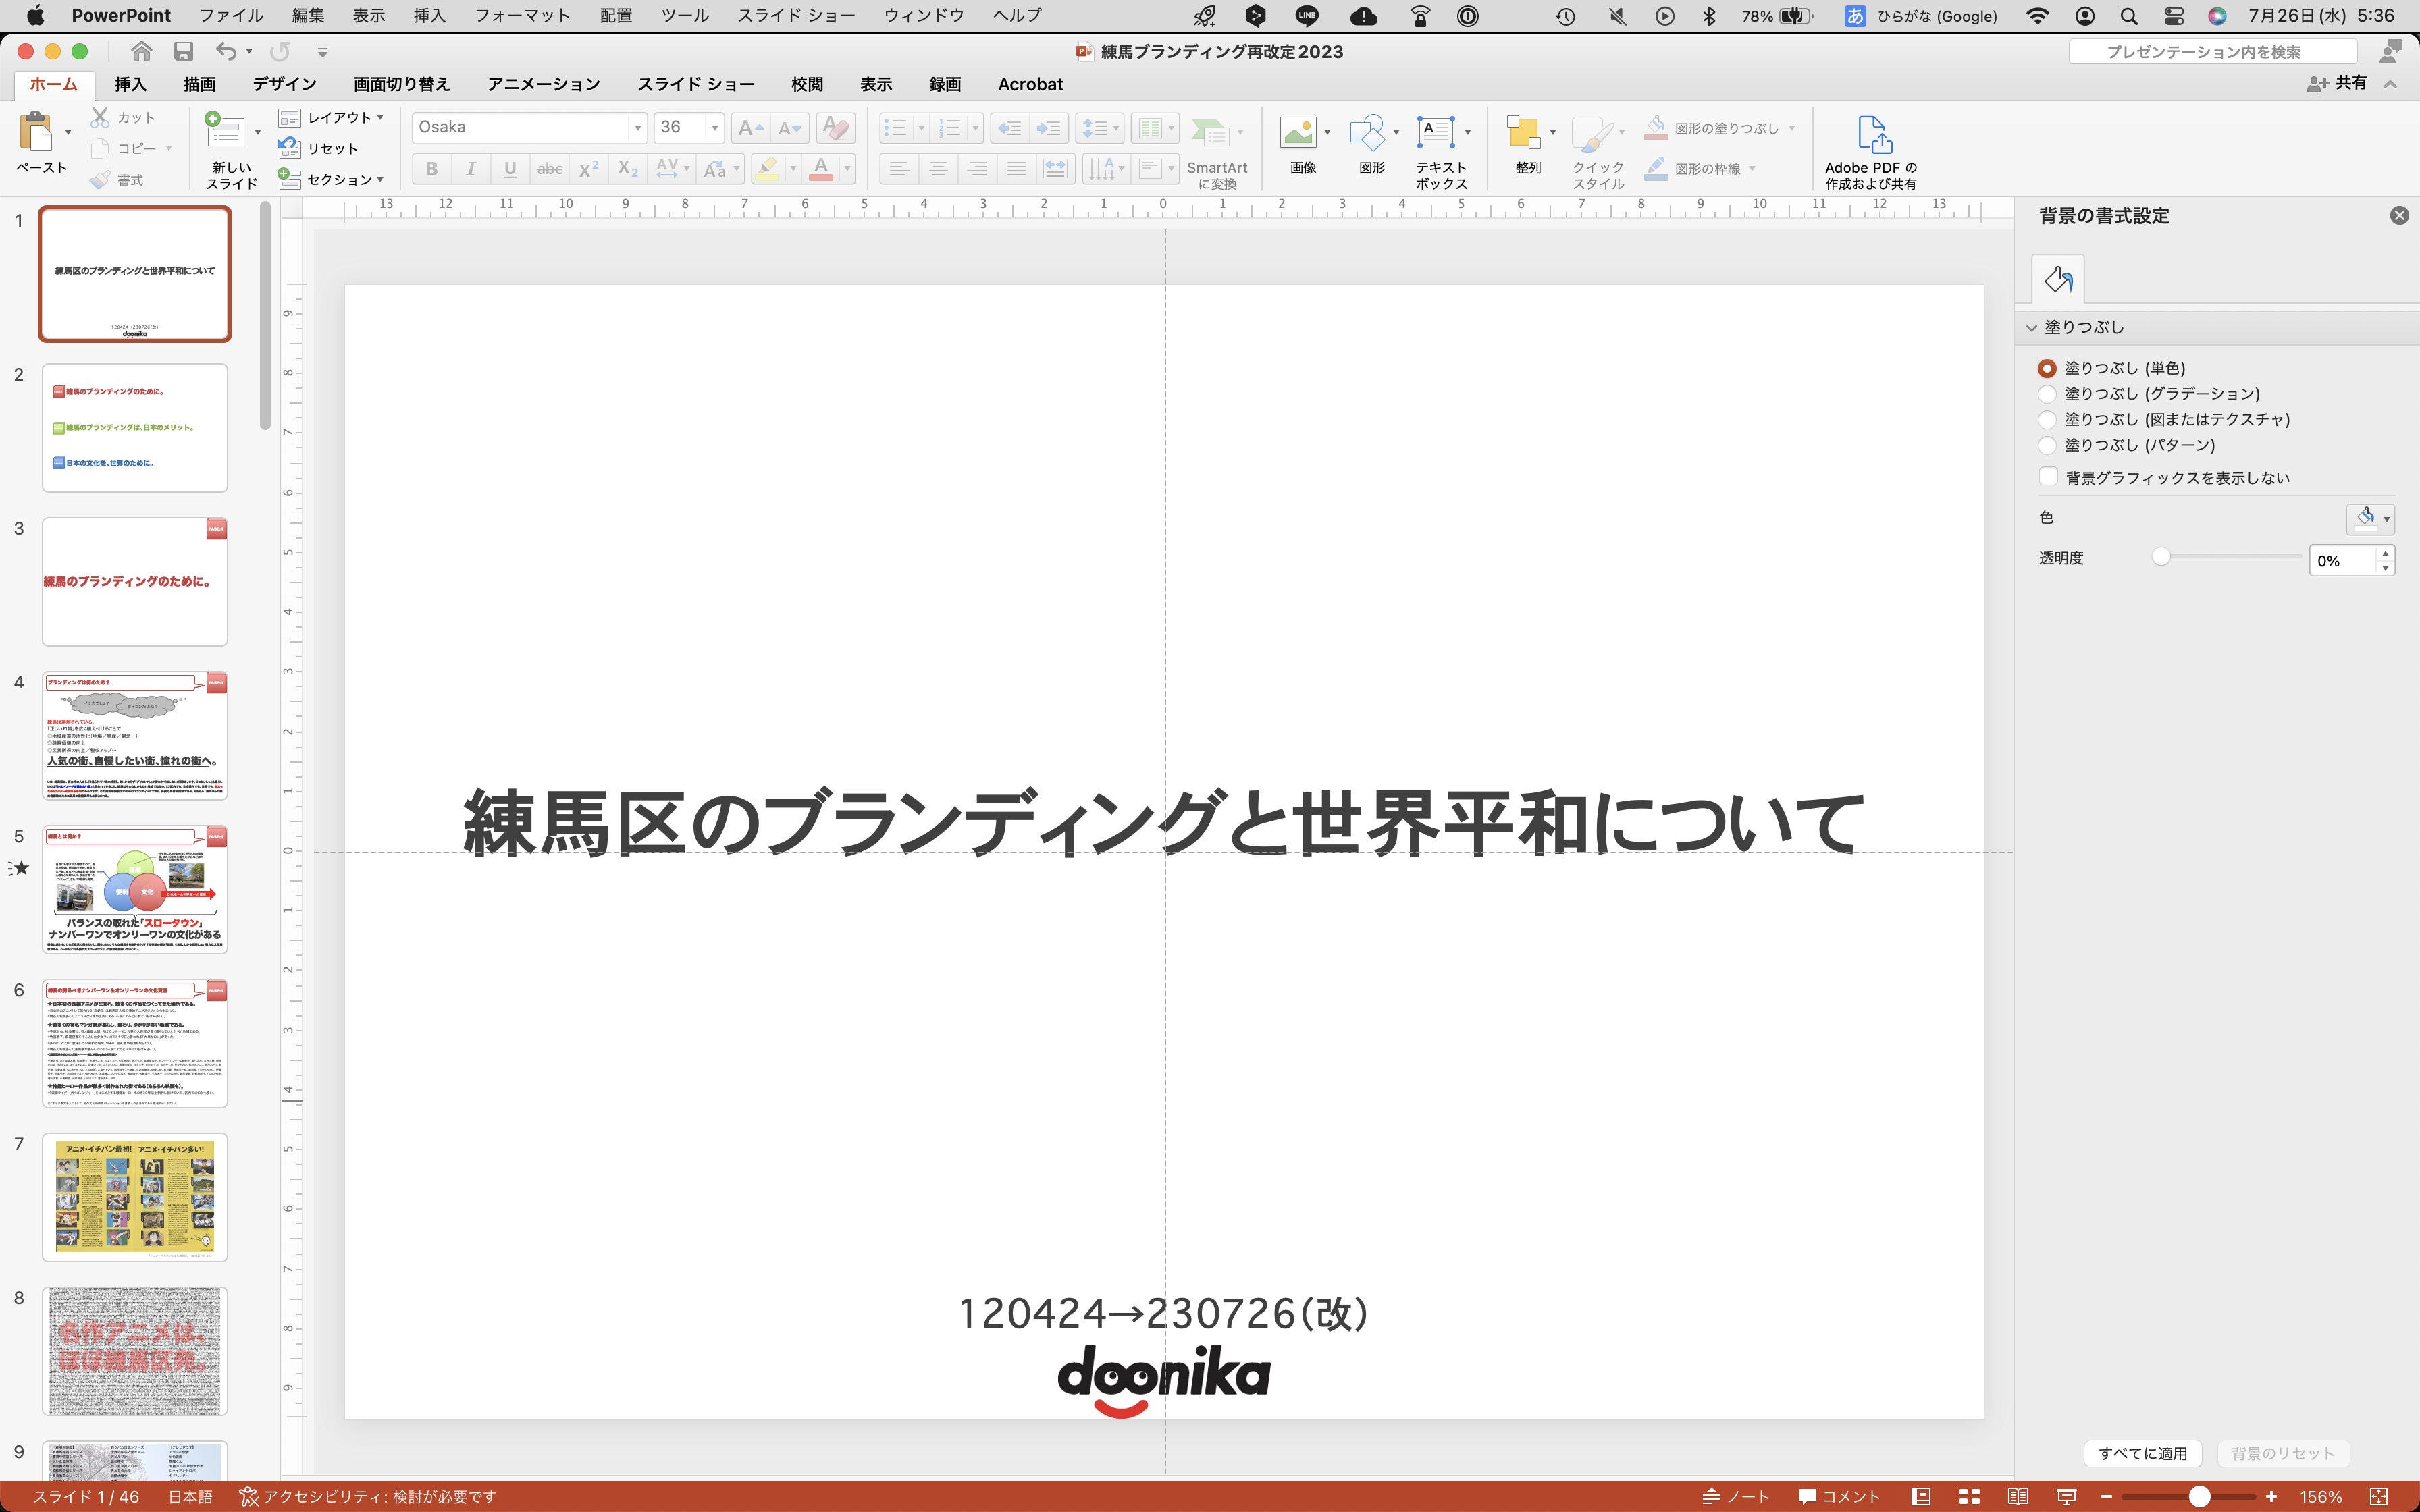Select gradient fill (グラデーション) radio option

click(x=2047, y=394)
